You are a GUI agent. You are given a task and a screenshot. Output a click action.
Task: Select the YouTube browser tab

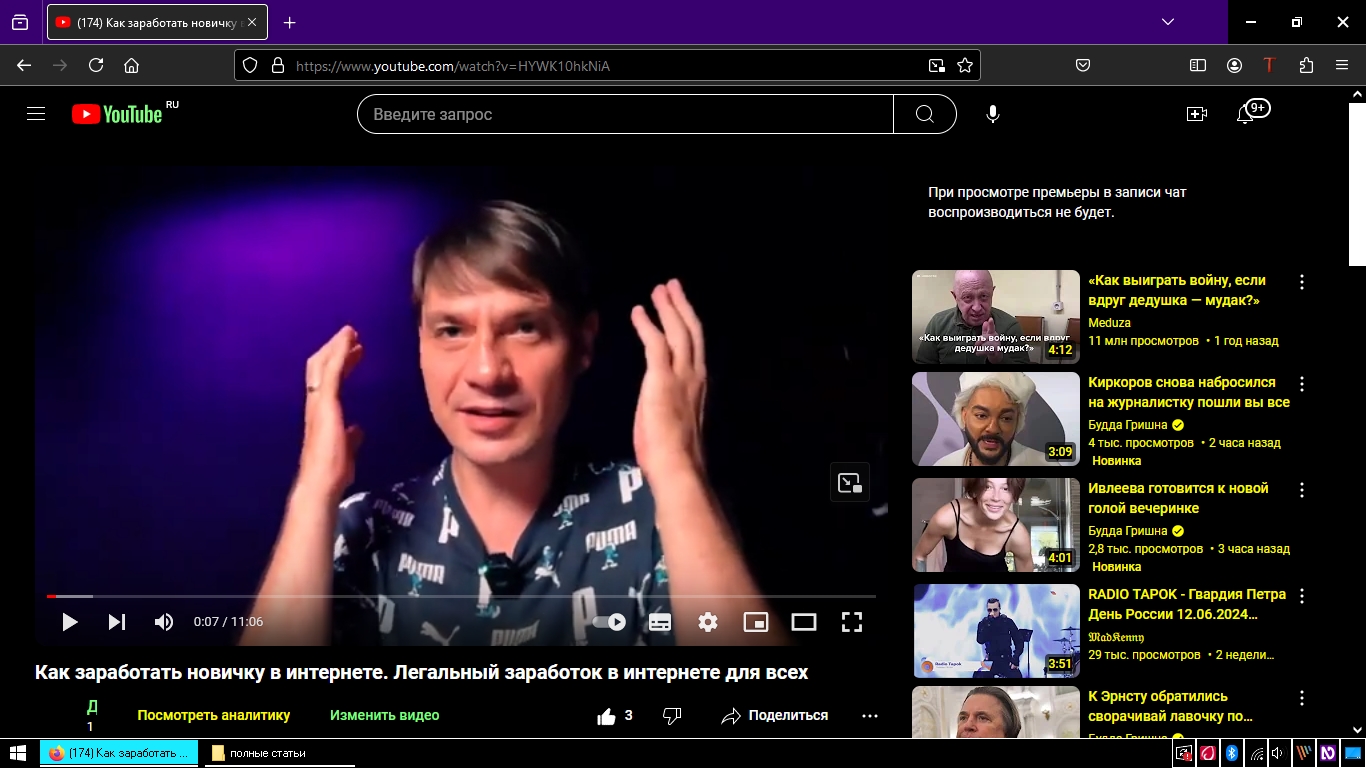158,22
